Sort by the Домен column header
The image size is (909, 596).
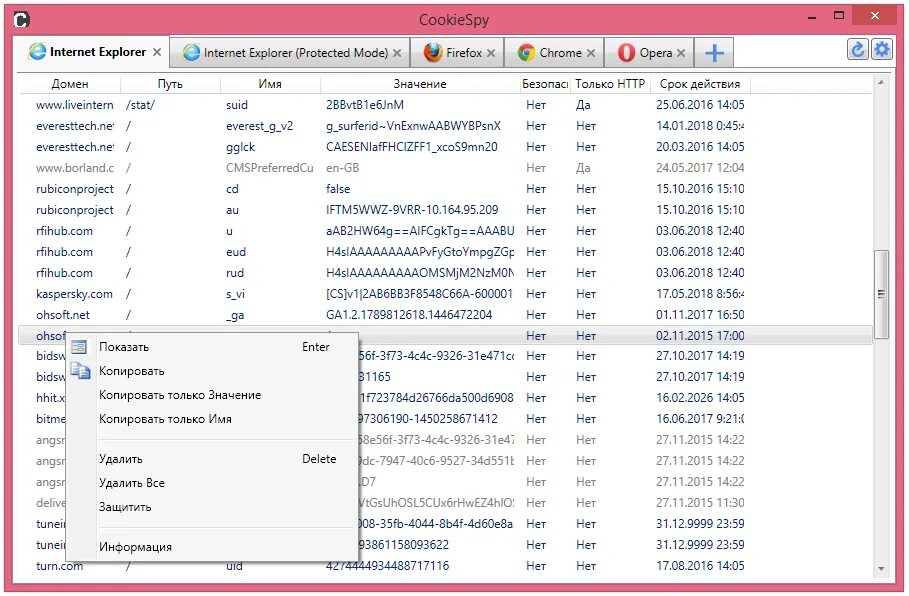pos(70,83)
